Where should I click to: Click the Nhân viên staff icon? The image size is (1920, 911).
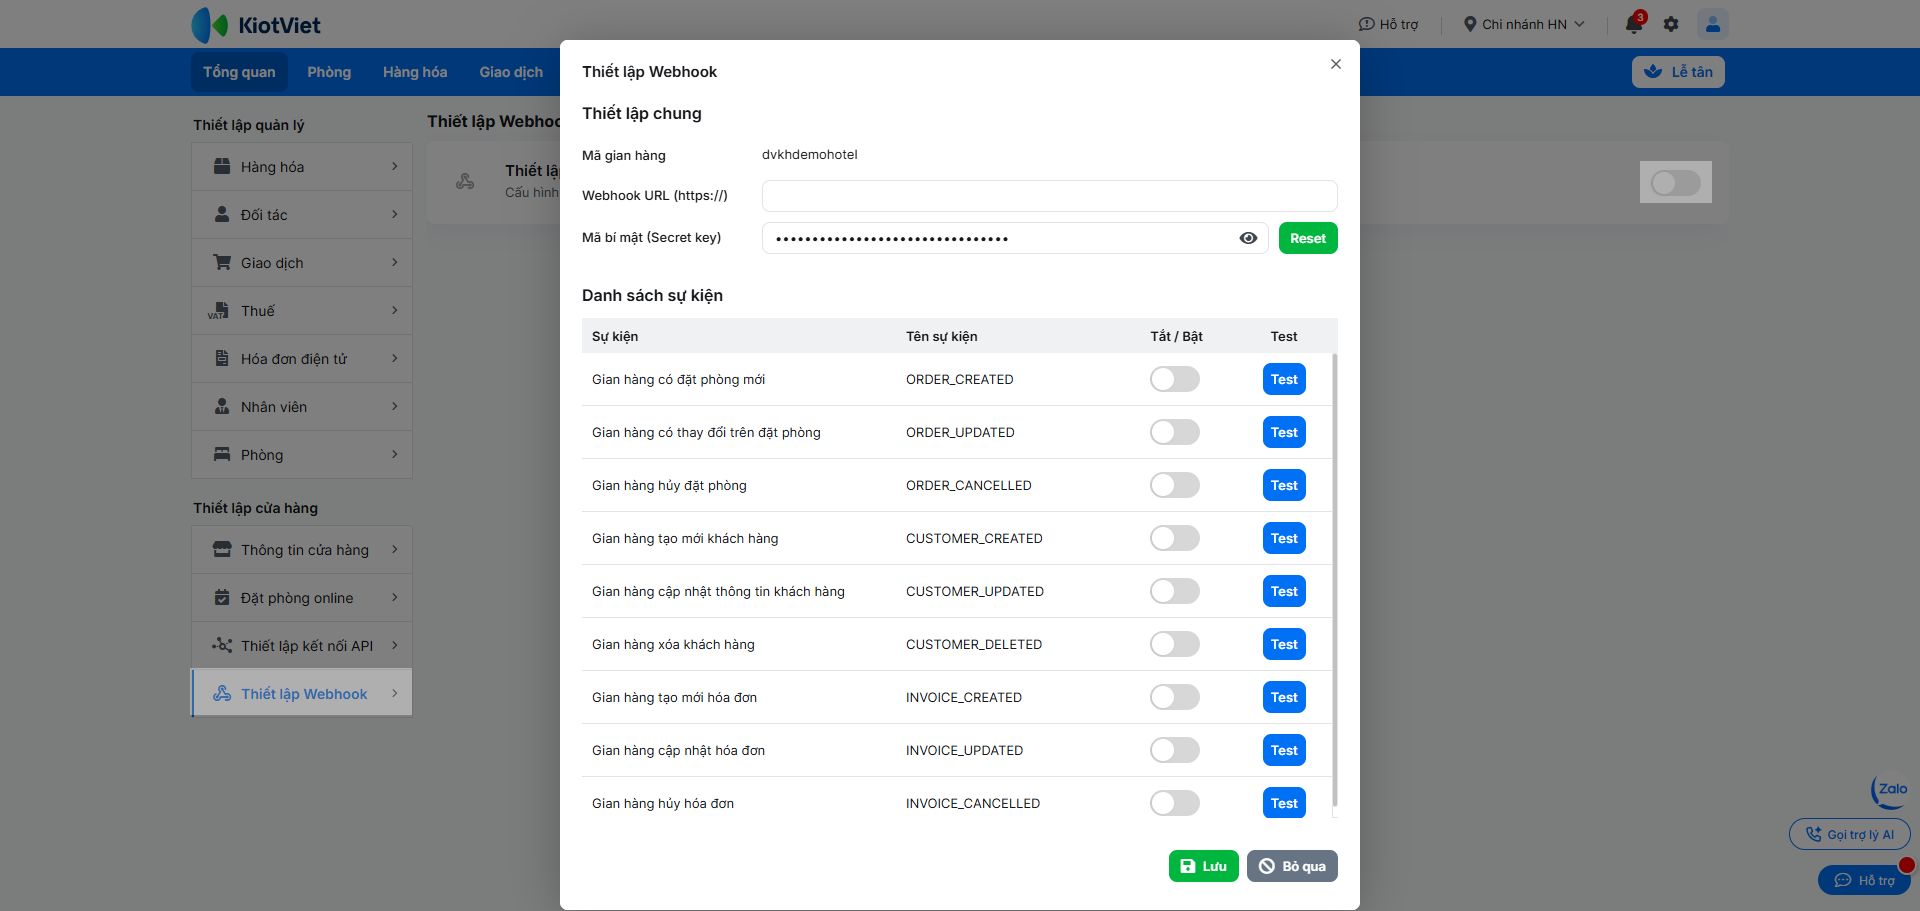[x=222, y=406]
